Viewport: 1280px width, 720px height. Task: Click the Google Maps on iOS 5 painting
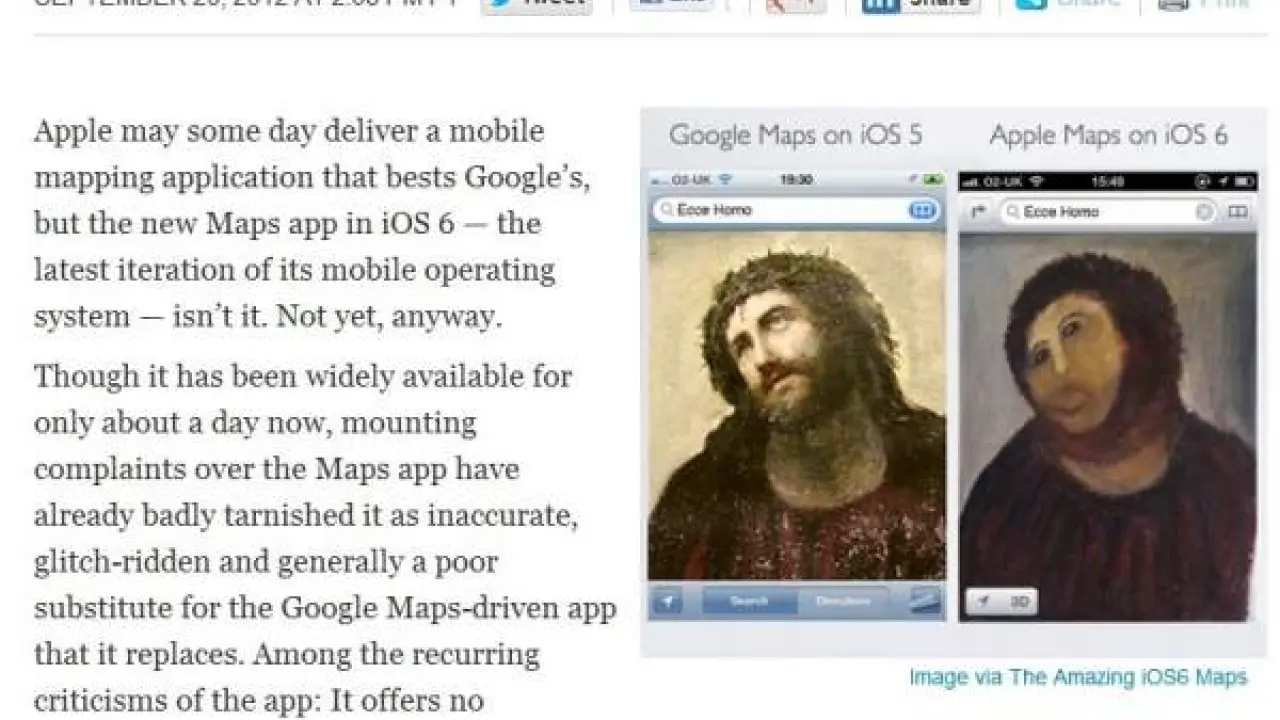pos(796,405)
